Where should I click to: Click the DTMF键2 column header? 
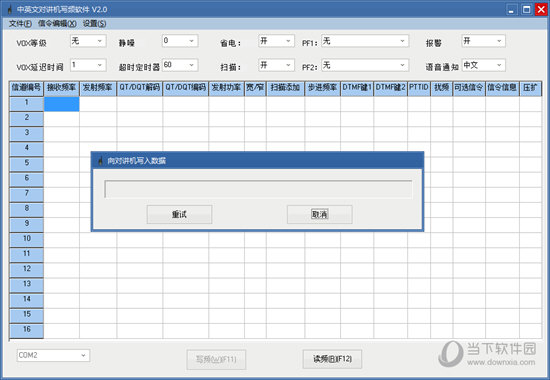[x=390, y=88]
